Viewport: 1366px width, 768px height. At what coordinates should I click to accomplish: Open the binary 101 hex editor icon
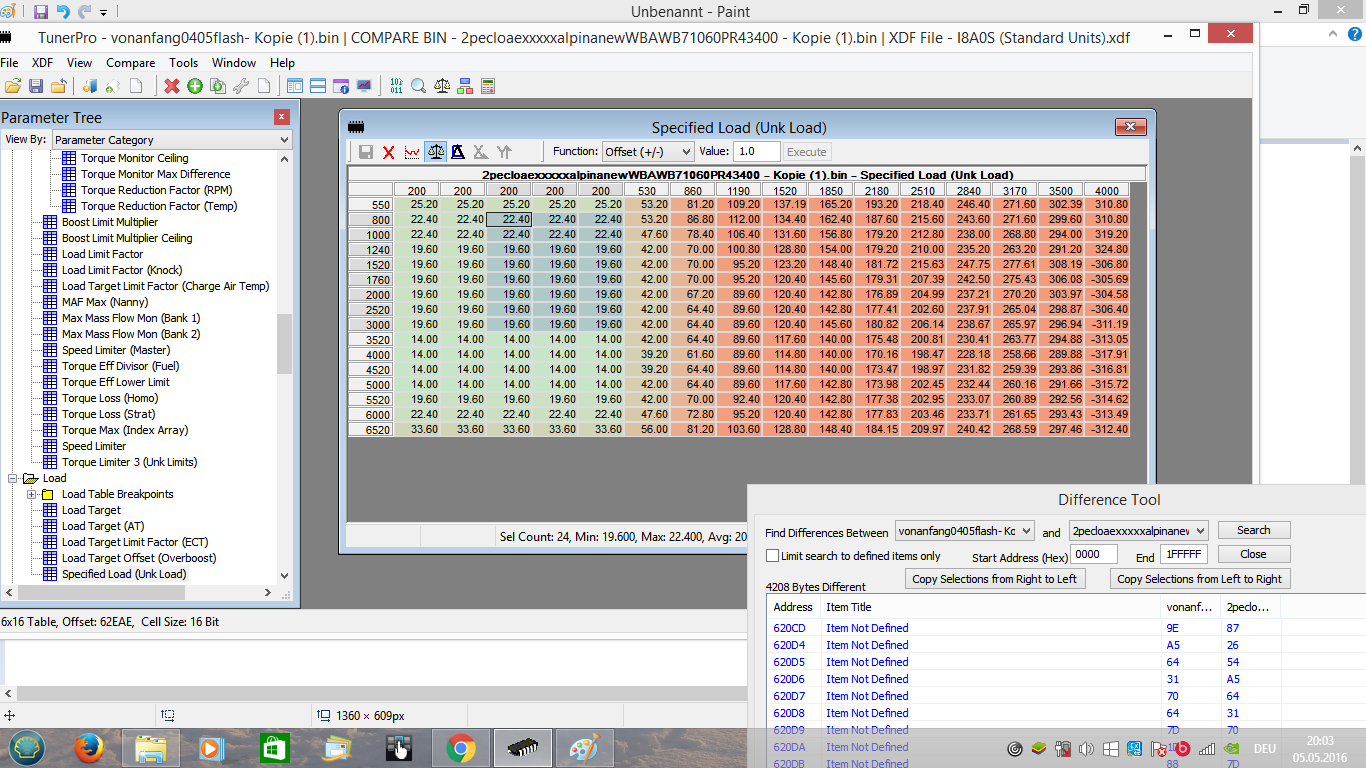[396, 86]
